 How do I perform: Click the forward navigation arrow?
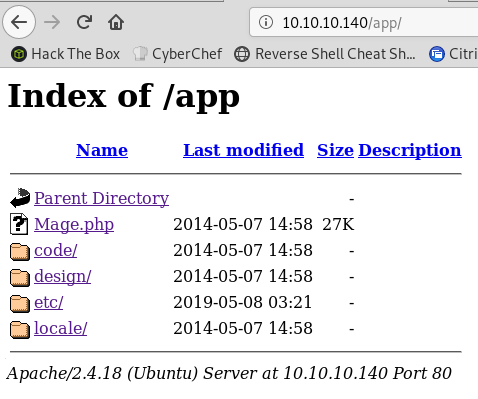[52, 23]
